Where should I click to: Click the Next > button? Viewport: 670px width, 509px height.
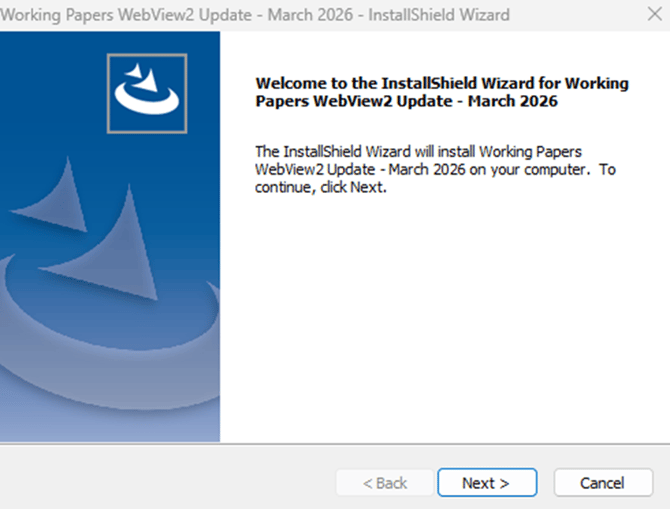pyautogui.click(x=486, y=483)
